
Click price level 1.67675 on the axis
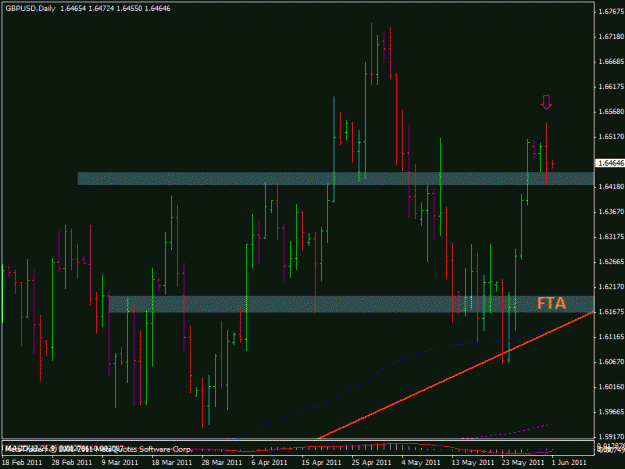point(611,12)
